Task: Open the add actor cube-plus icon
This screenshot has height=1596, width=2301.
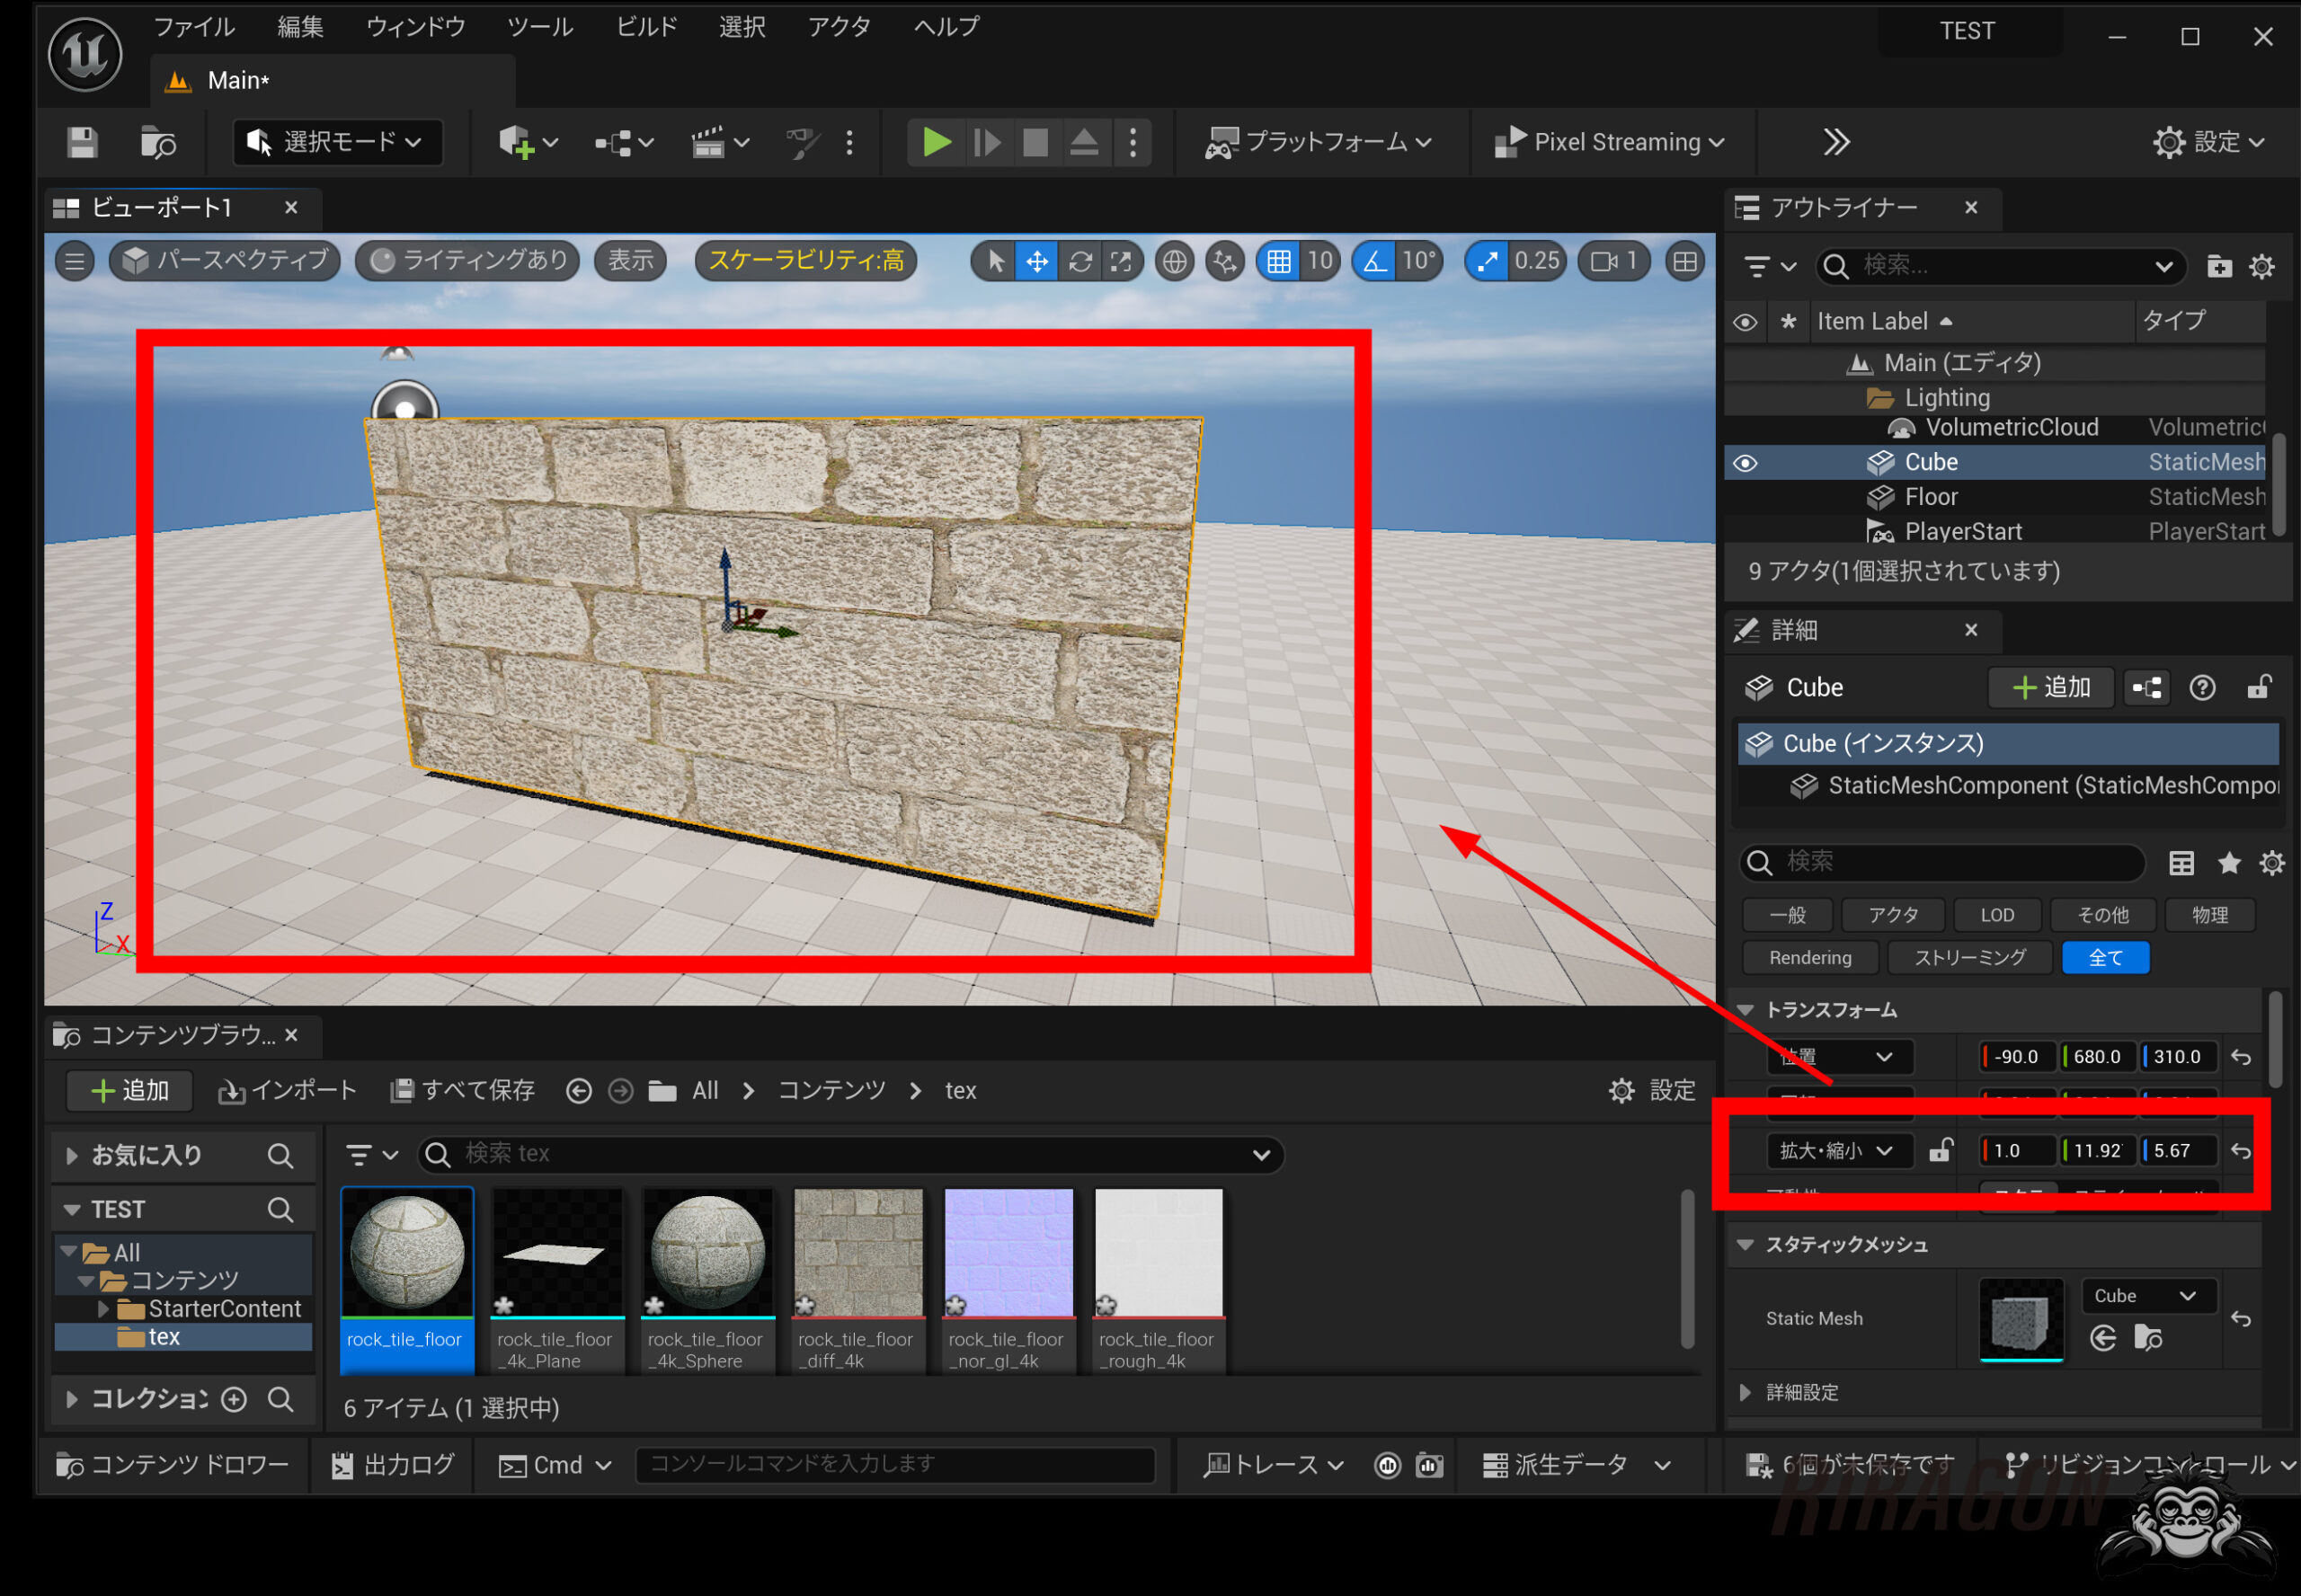Action: 518,142
